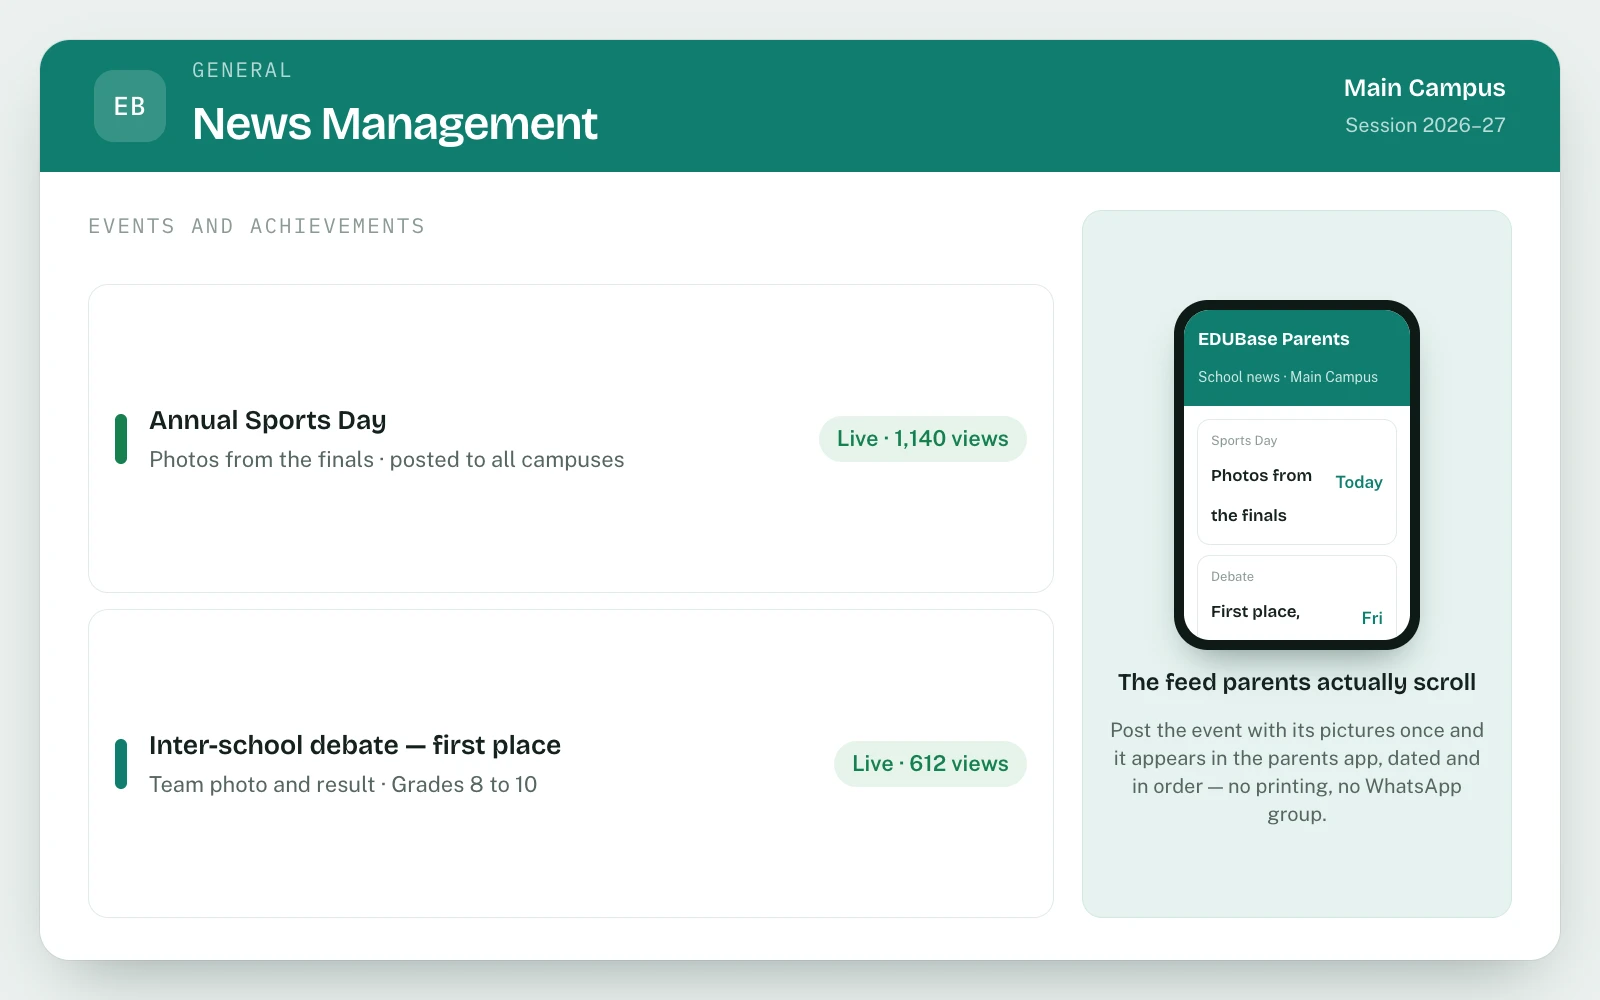Click Main Campus in the header
The height and width of the screenshot is (1000, 1600).
tap(1424, 88)
